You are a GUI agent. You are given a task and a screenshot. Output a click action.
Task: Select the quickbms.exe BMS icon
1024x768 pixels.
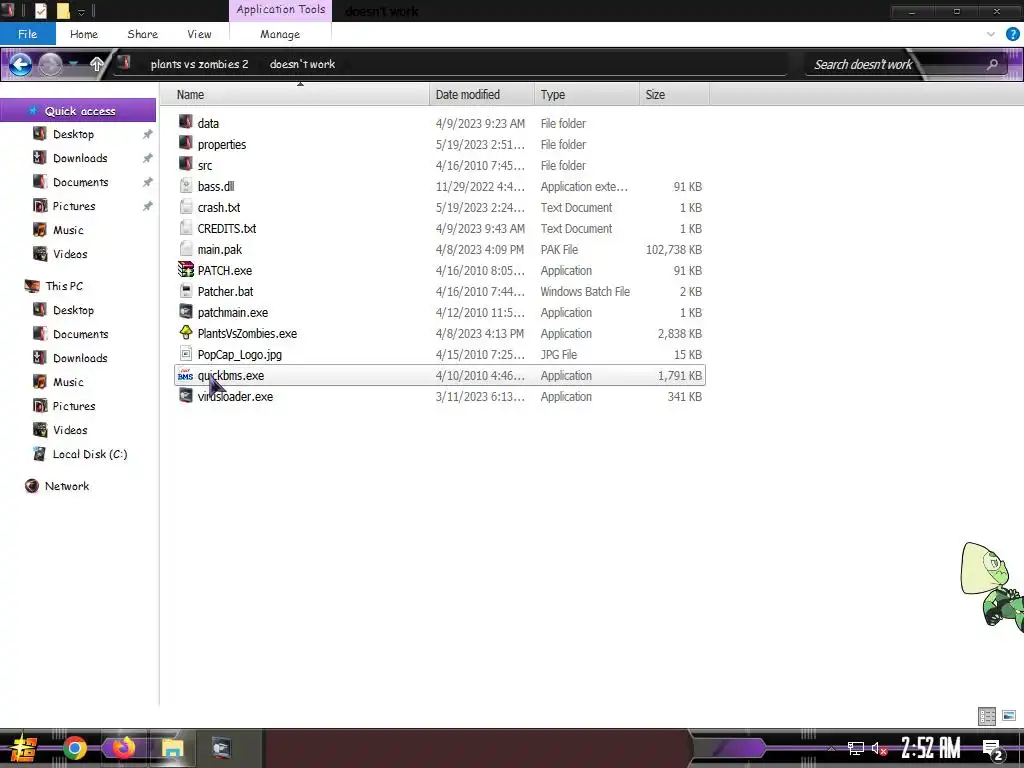(185, 375)
